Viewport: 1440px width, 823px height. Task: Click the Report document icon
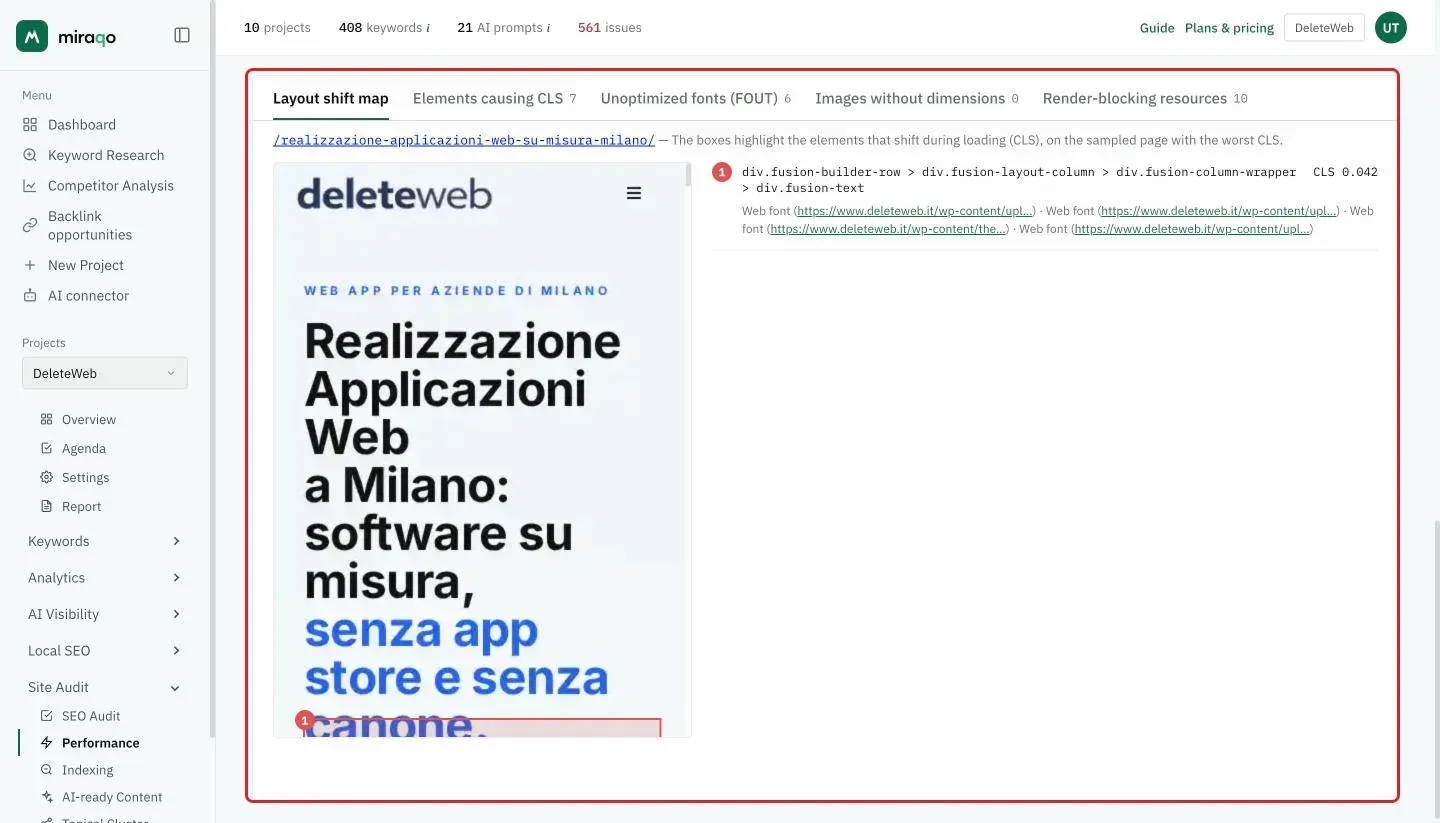tap(46, 506)
